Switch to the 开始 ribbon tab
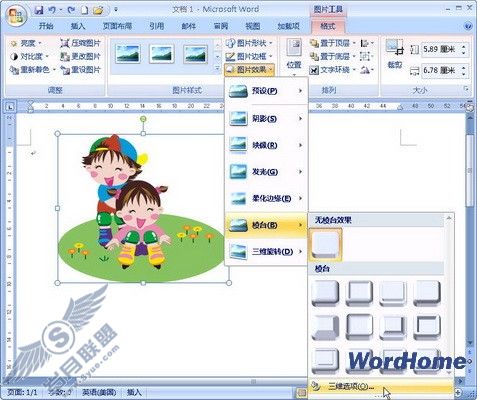This screenshot has height=400, width=477. [46, 26]
